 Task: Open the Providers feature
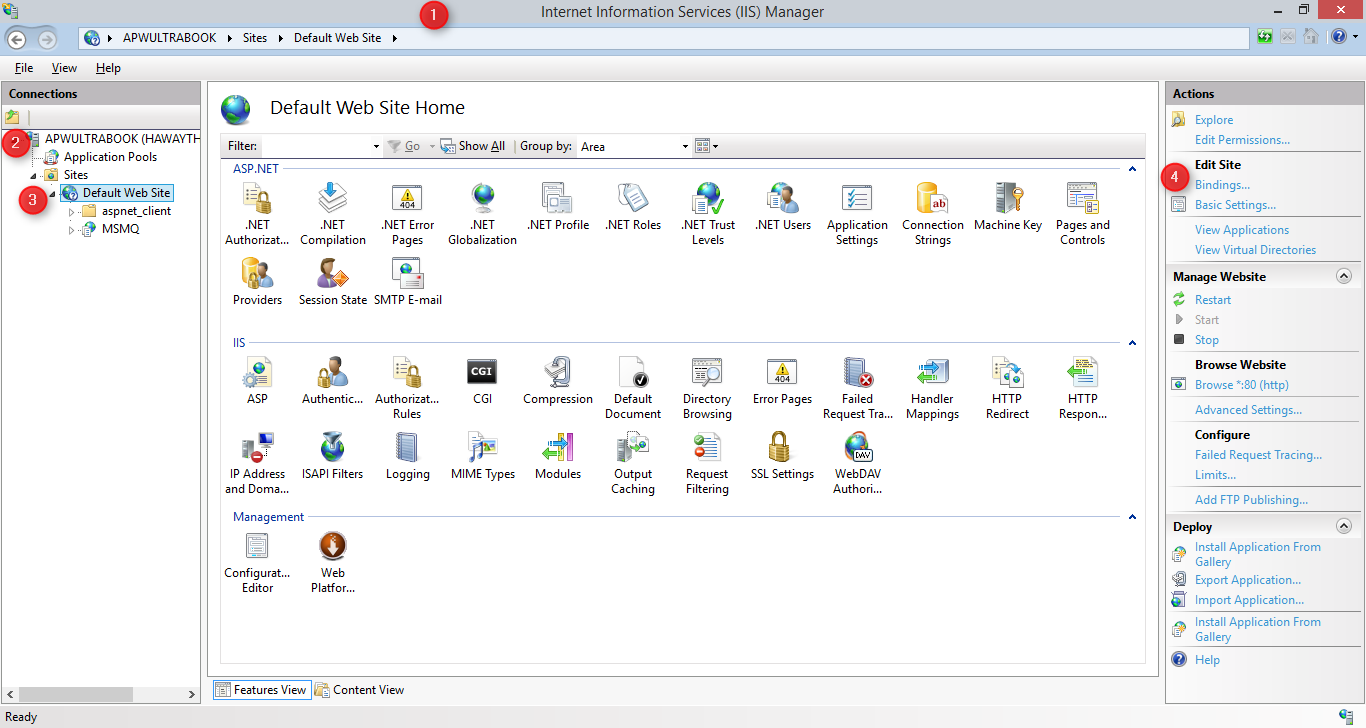tap(257, 282)
